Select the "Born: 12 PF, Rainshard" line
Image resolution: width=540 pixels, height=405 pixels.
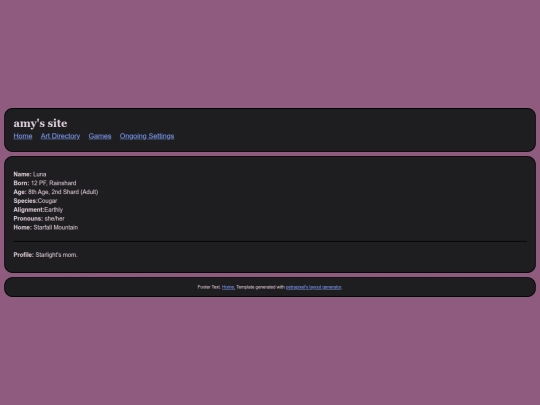45,183
